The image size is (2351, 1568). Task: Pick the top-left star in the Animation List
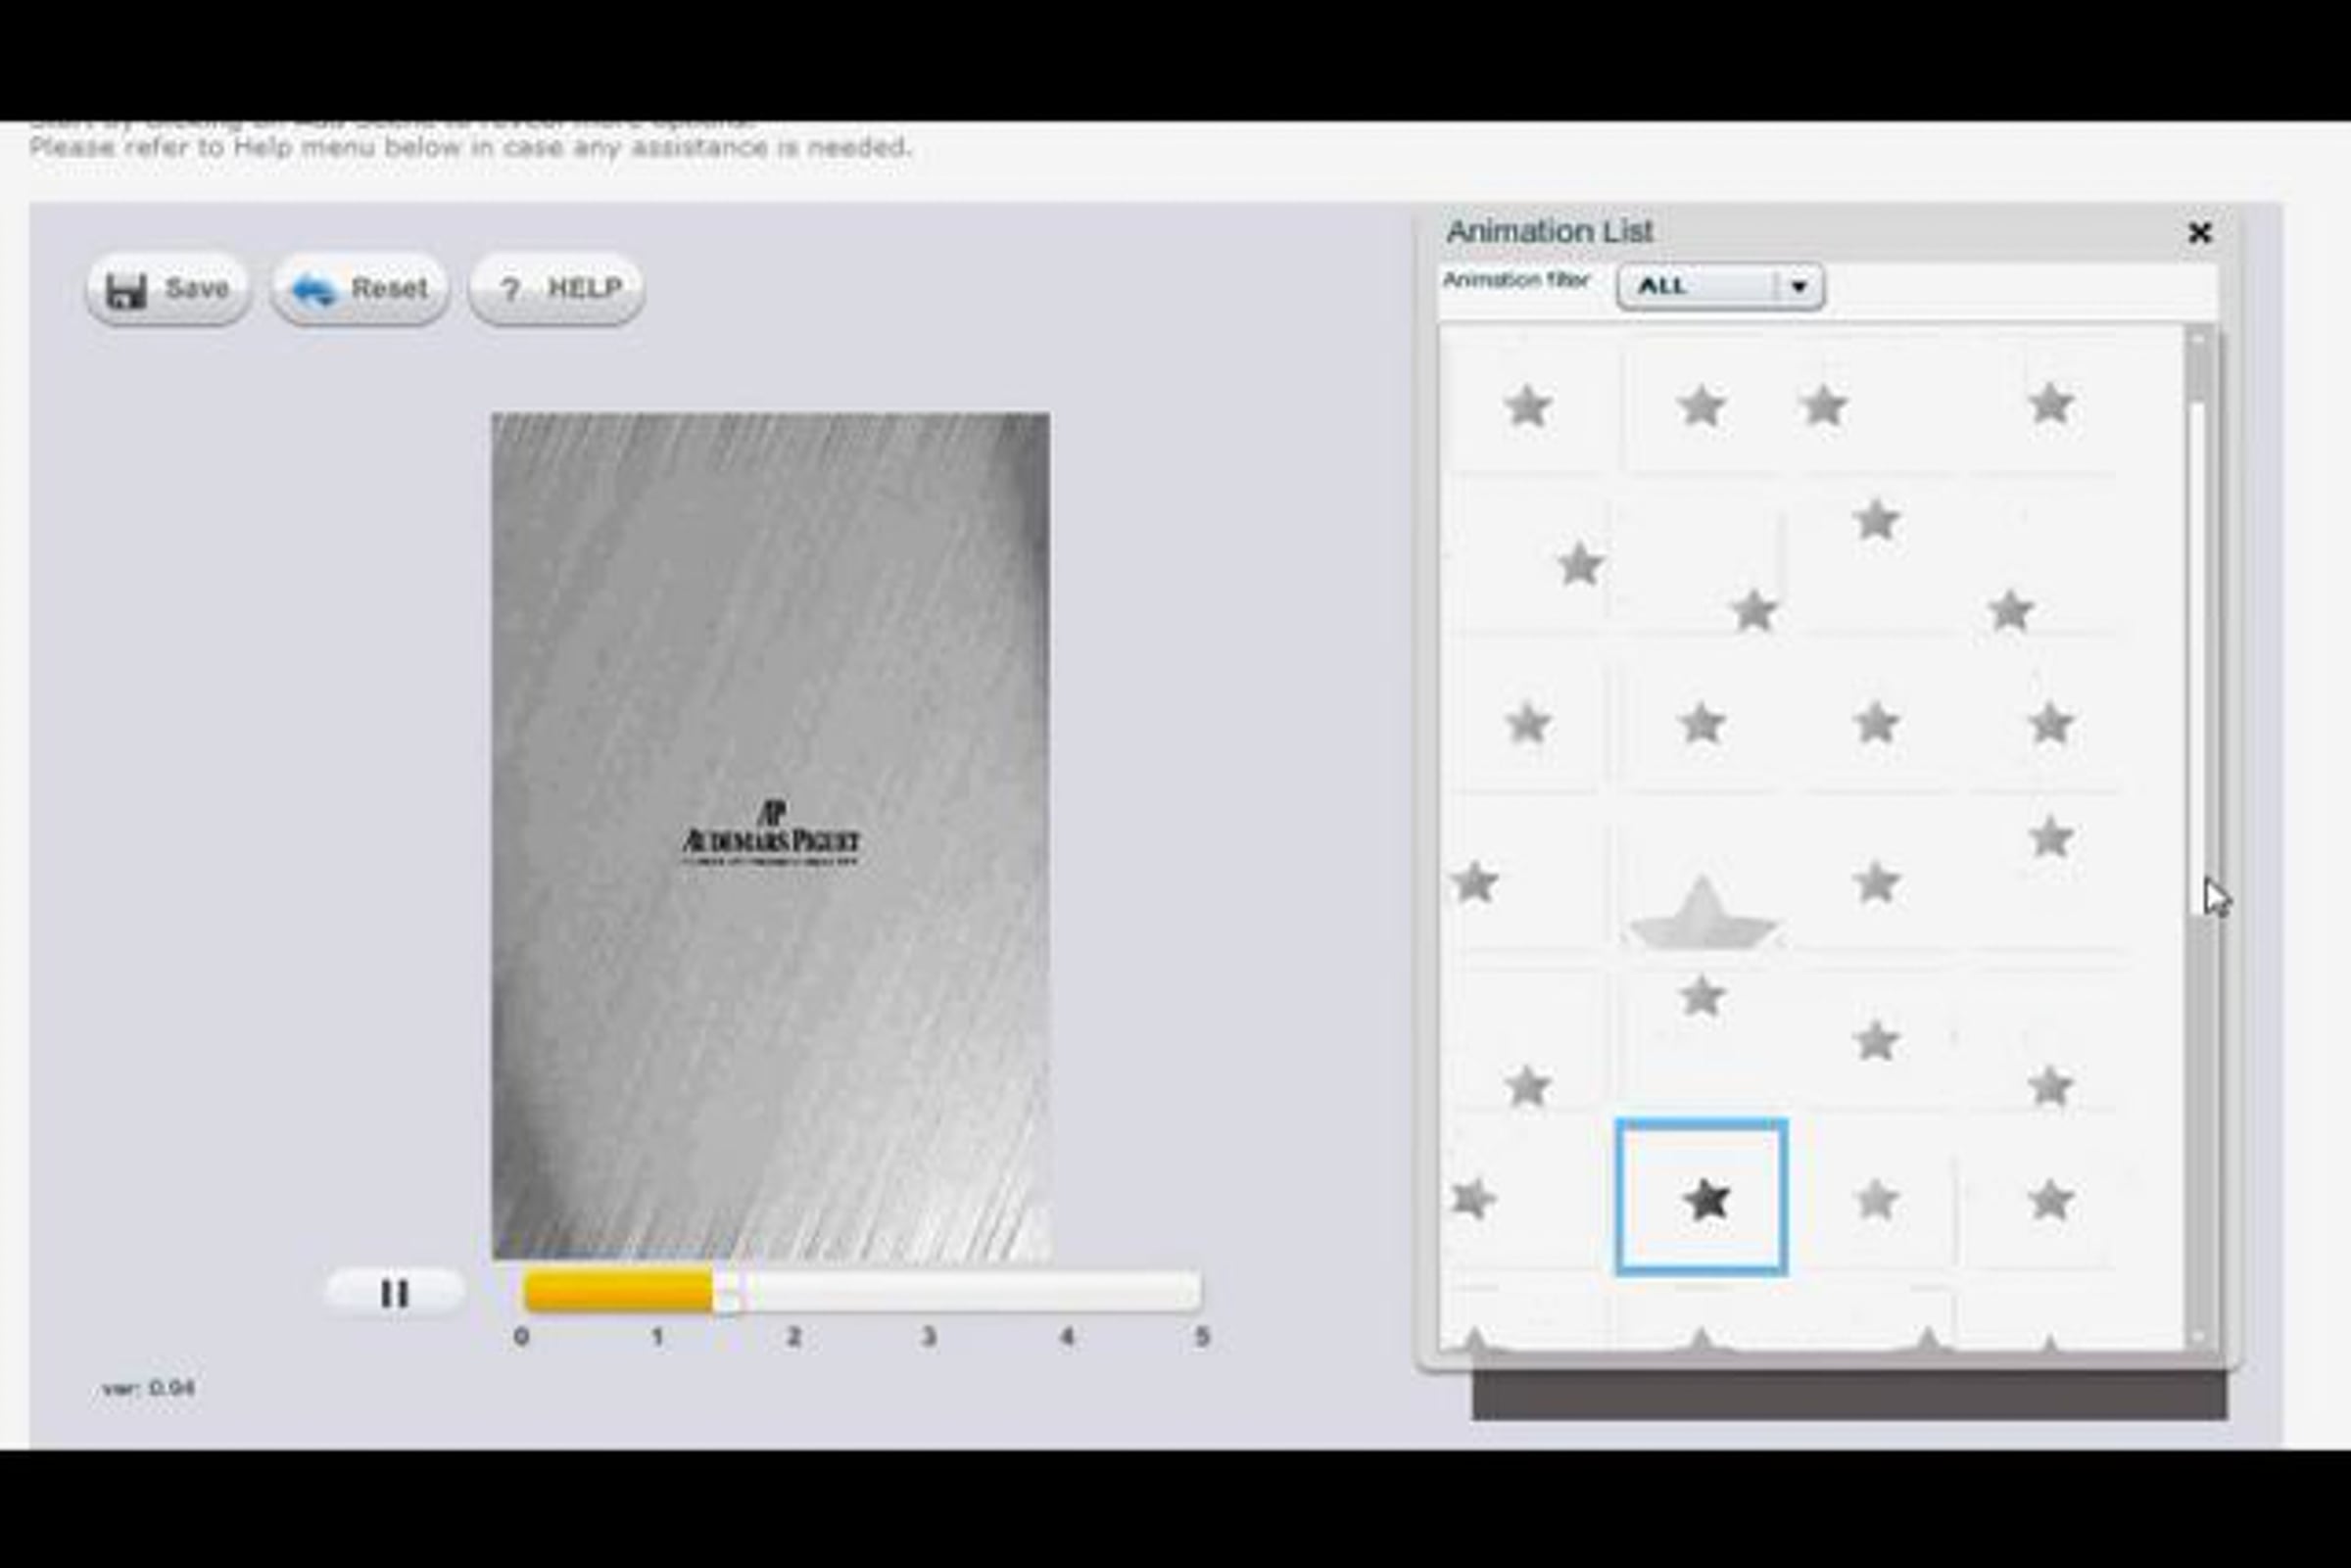(1527, 406)
